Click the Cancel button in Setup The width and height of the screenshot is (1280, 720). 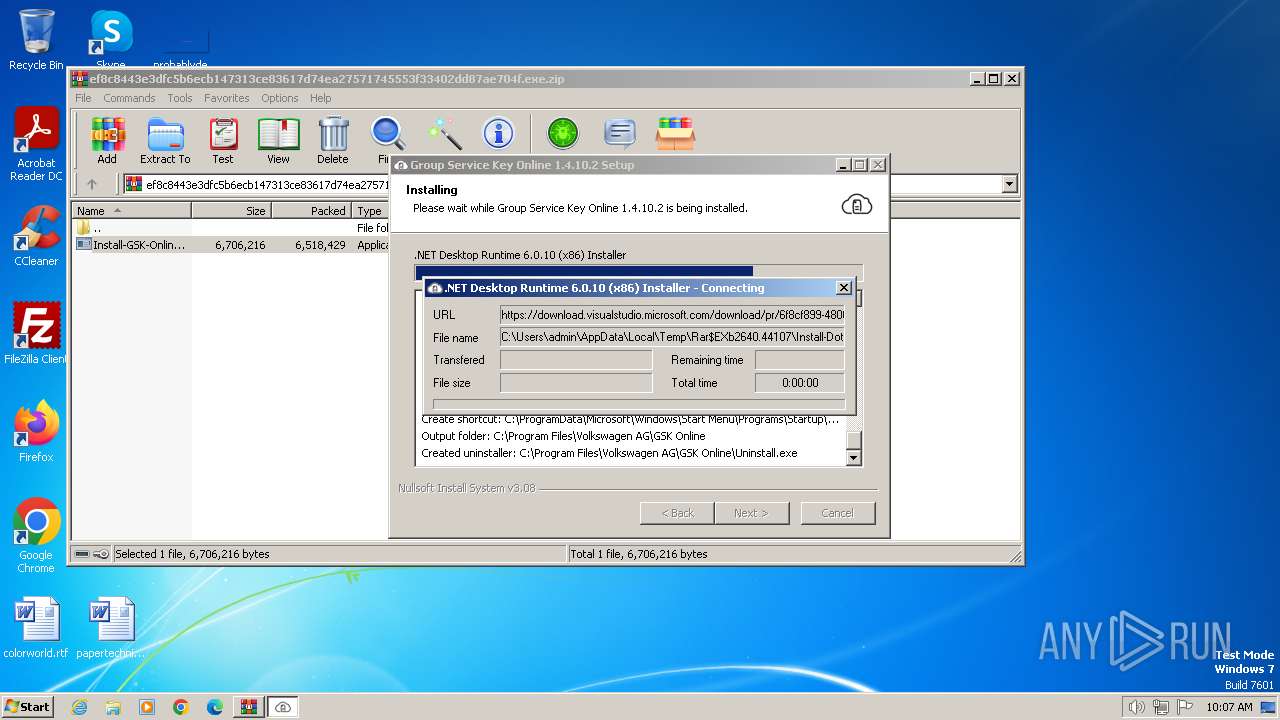click(x=837, y=513)
